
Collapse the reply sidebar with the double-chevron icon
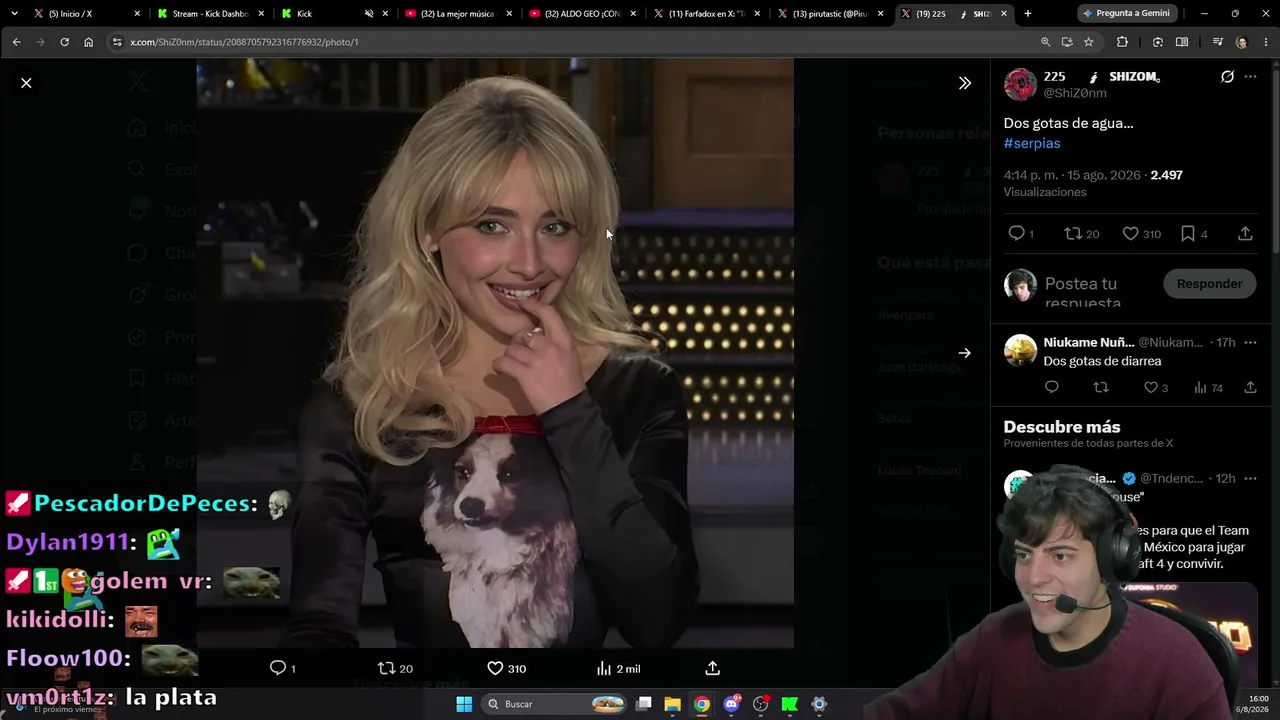tap(965, 83)
